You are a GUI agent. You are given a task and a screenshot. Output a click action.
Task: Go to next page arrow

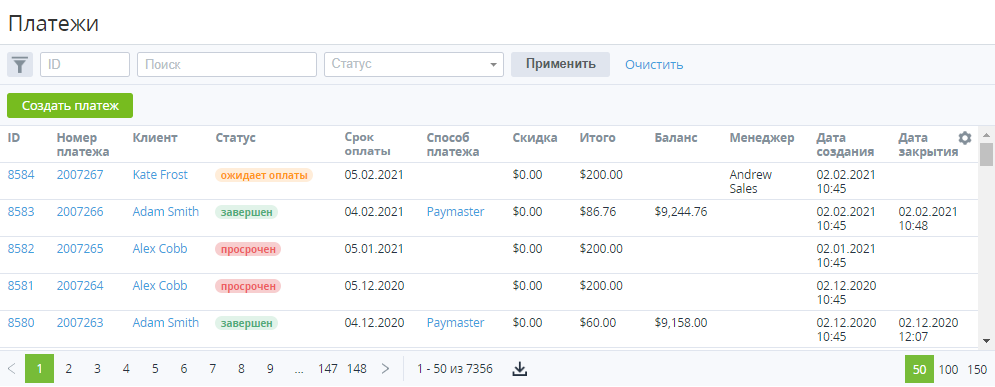(385, 369)
